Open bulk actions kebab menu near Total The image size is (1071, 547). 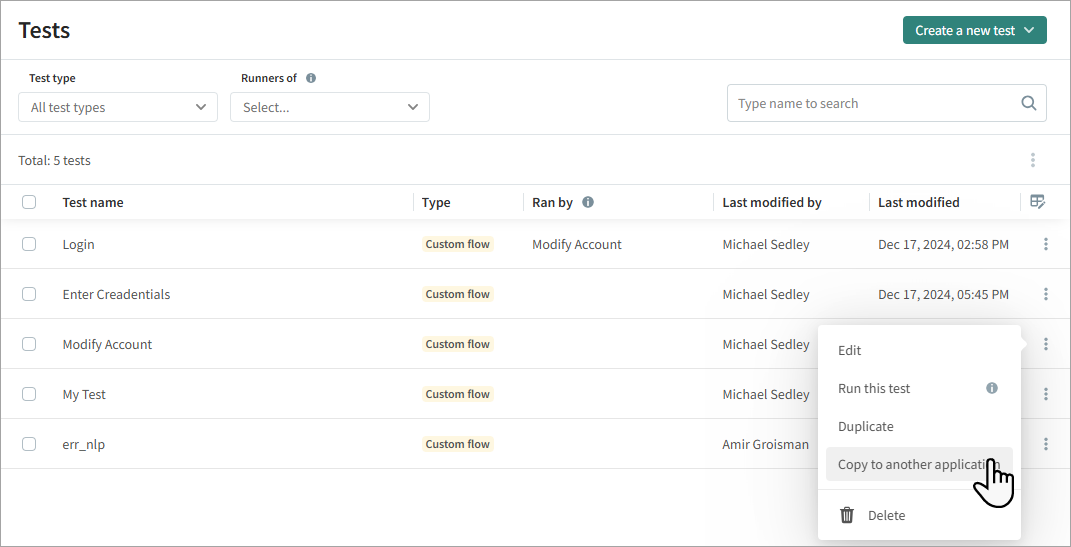[x=1032, y=160]
